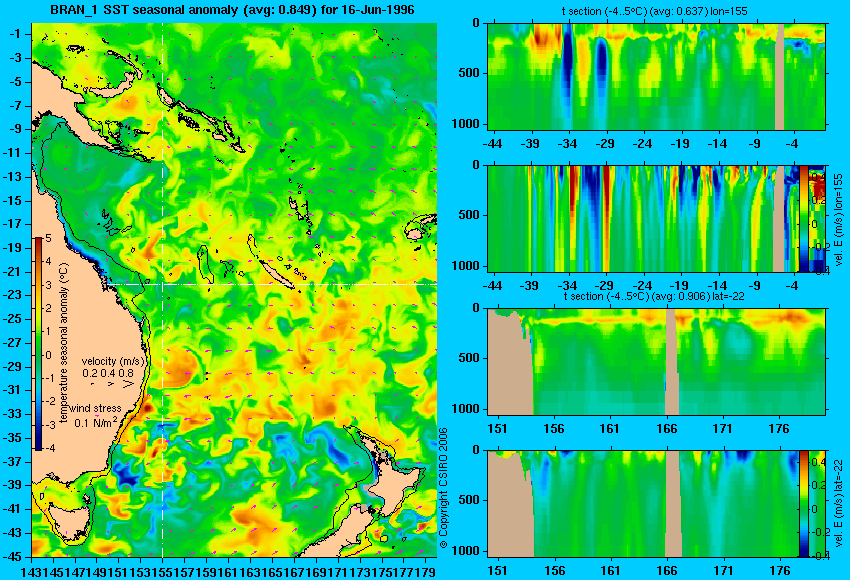
Task: Click the 't section' title for lat=-22
Action: pyautogui.click(x=654, y=297)
